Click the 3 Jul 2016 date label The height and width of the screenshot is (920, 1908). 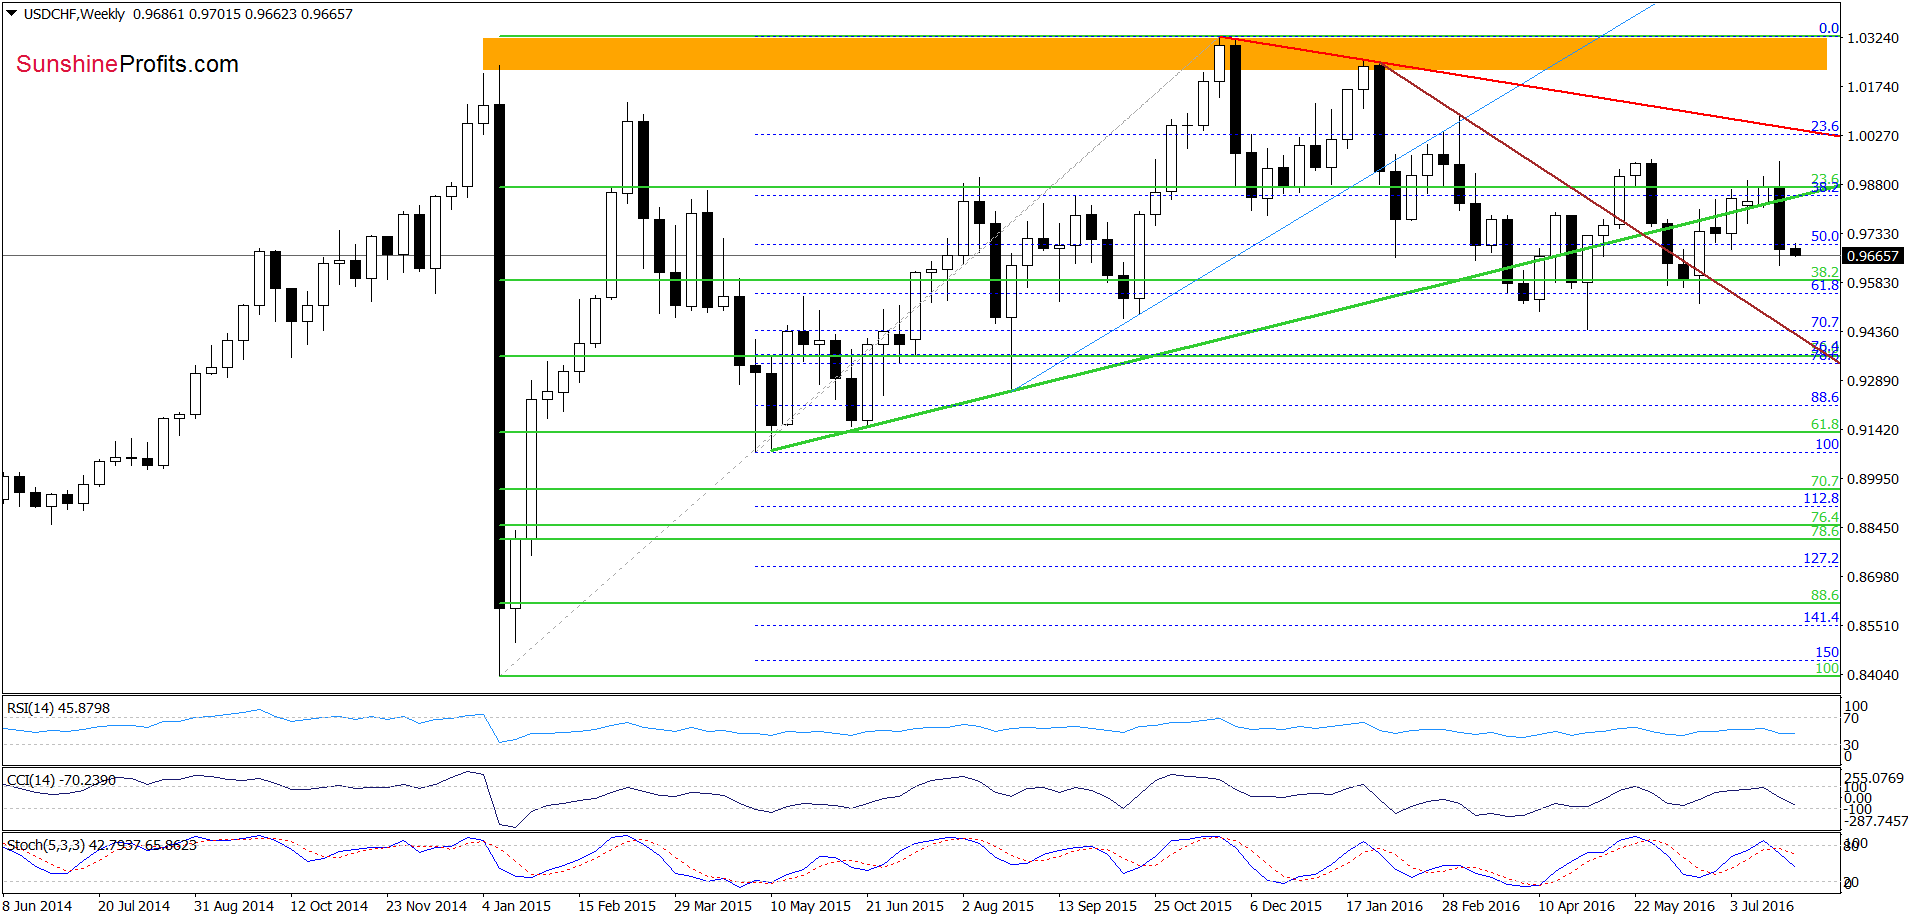tap(1762, 906)
